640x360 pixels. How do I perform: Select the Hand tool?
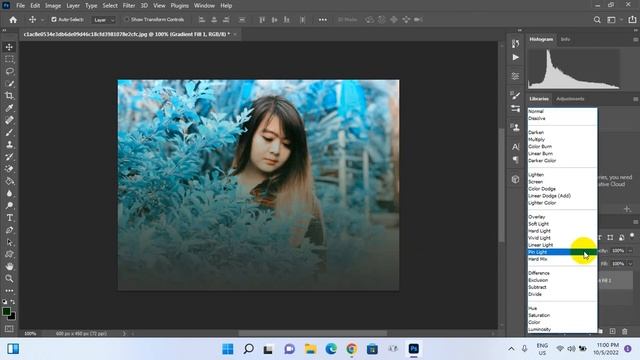[9, 267]
